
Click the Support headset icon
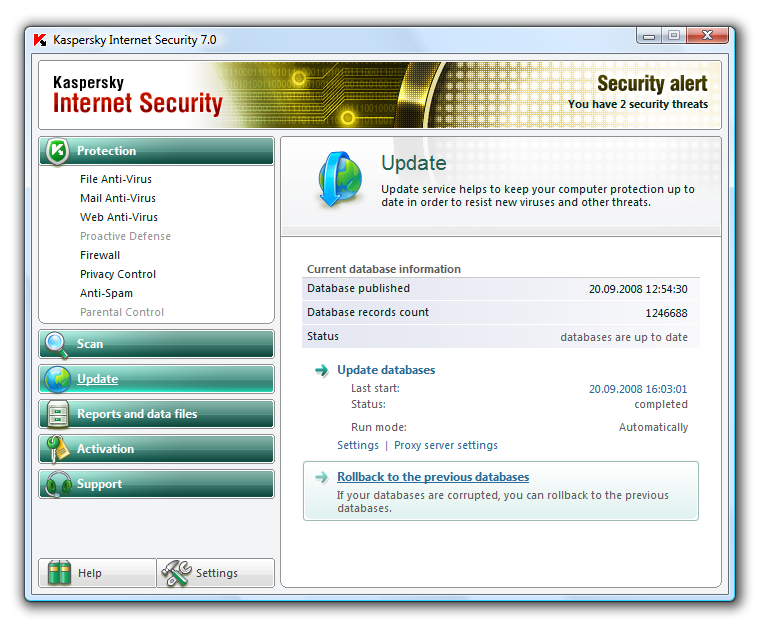point(57,484)
